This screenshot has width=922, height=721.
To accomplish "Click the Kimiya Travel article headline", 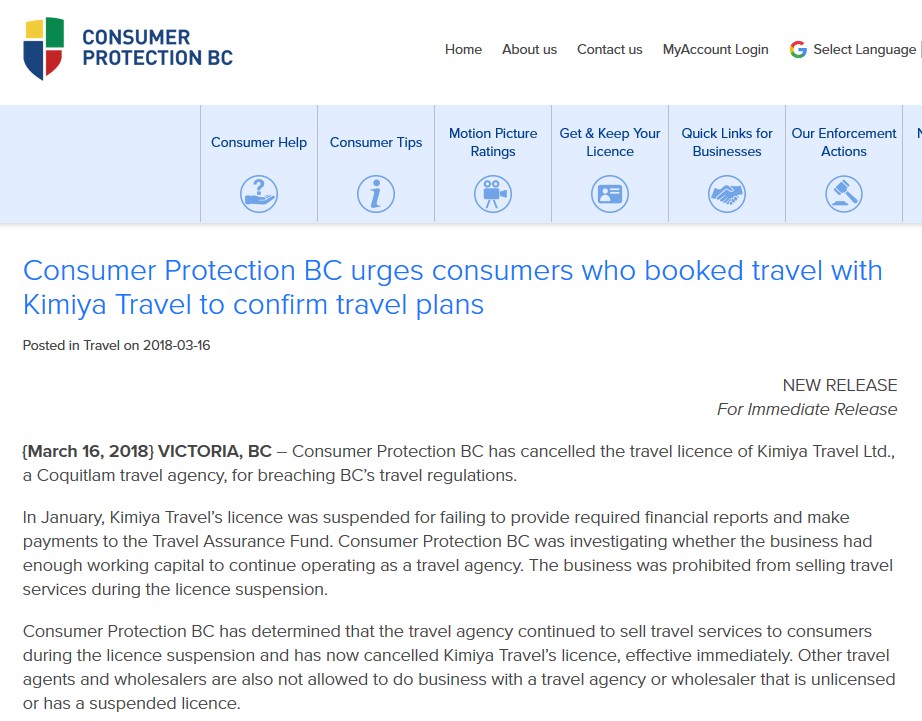I will (452, 288).
